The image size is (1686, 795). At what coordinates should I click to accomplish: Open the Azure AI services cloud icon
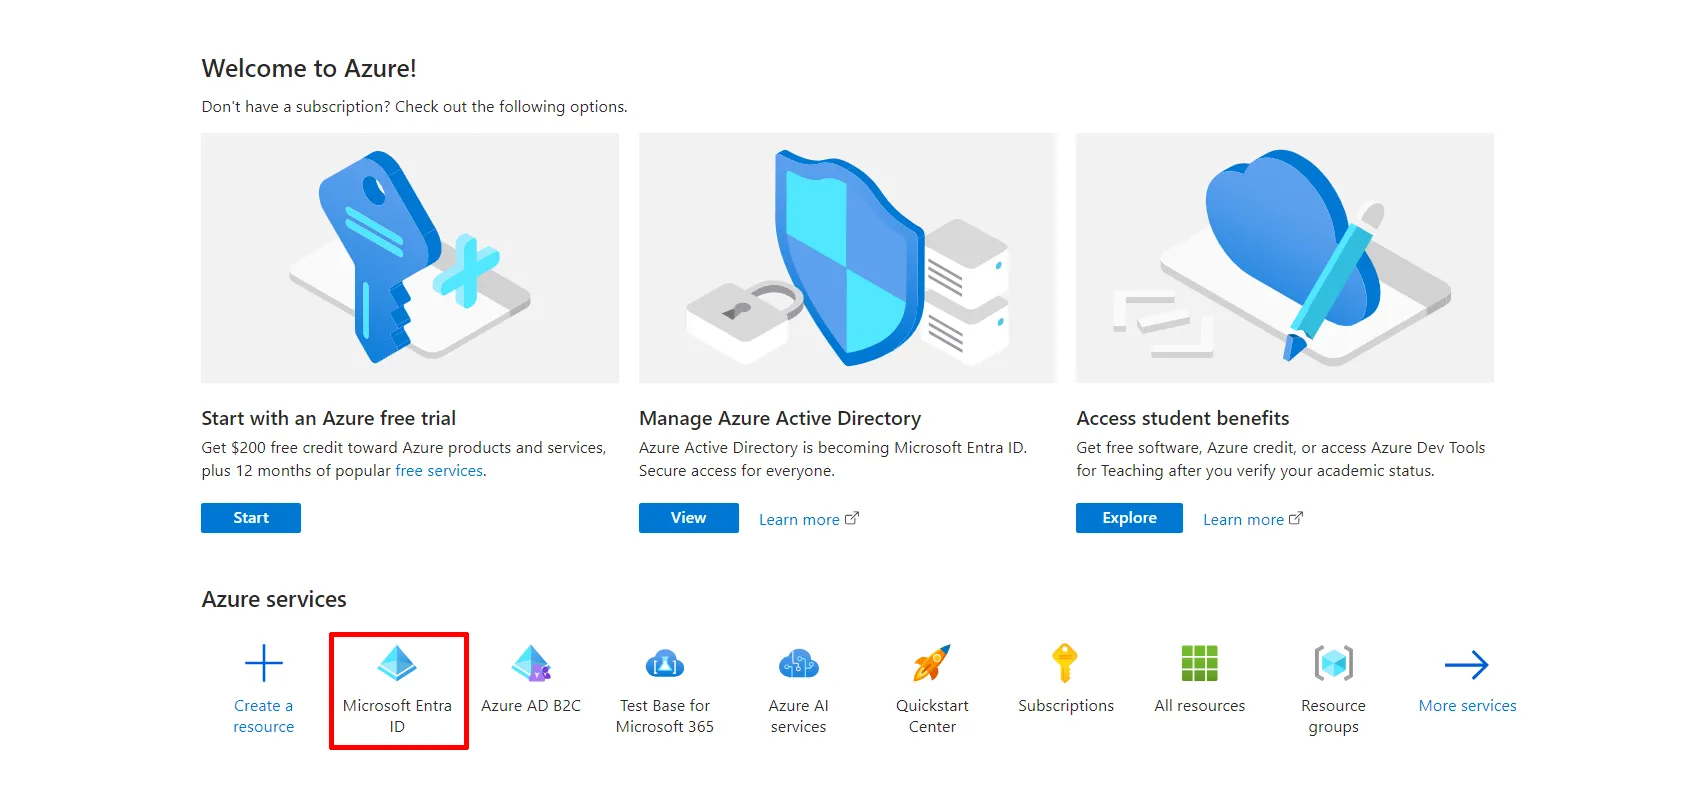798,663
